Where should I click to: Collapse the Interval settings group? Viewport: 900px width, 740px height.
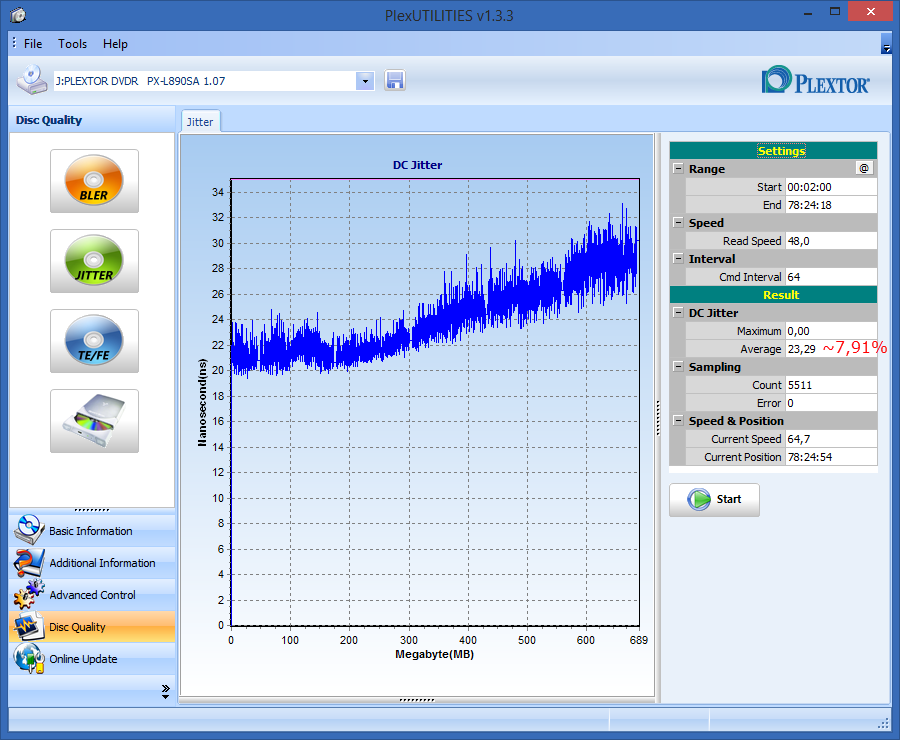(678, 258)
